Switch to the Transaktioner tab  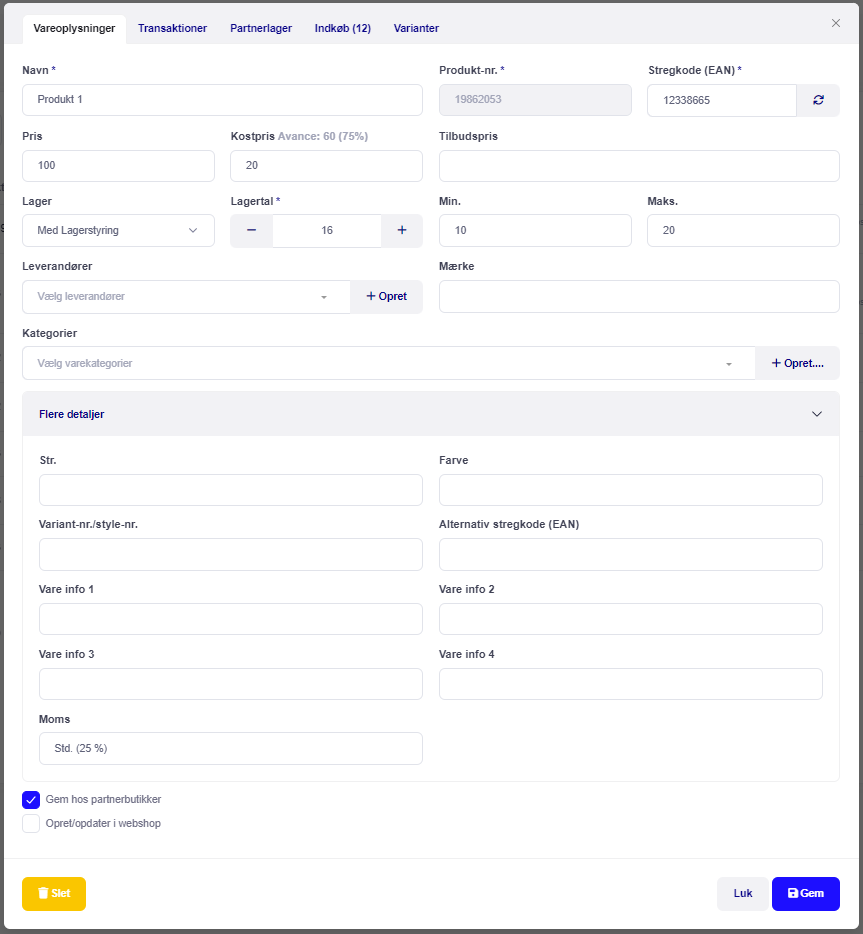pyautogui.click(x=172, y=28)
